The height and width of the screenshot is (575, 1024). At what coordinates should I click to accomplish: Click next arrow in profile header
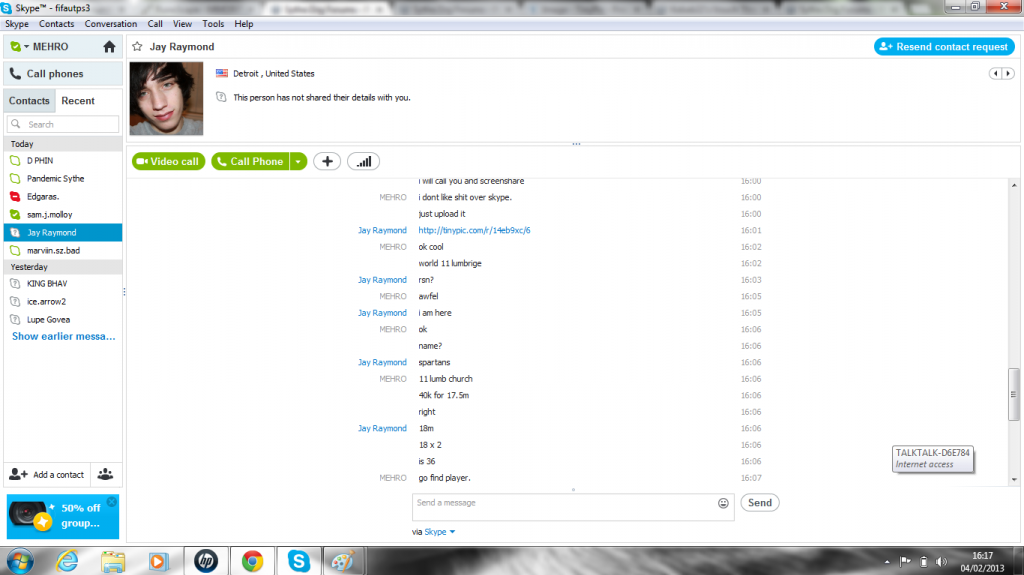(1008, 74)
